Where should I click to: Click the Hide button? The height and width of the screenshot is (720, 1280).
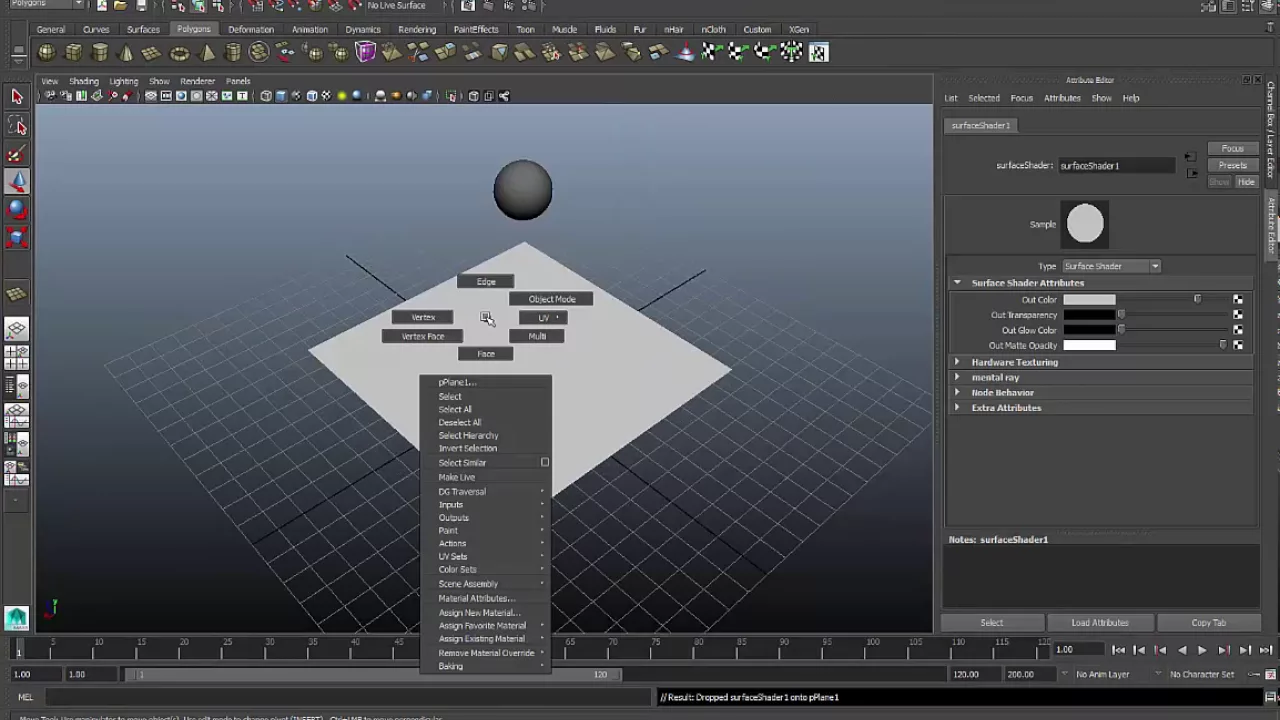point(1246,182)
